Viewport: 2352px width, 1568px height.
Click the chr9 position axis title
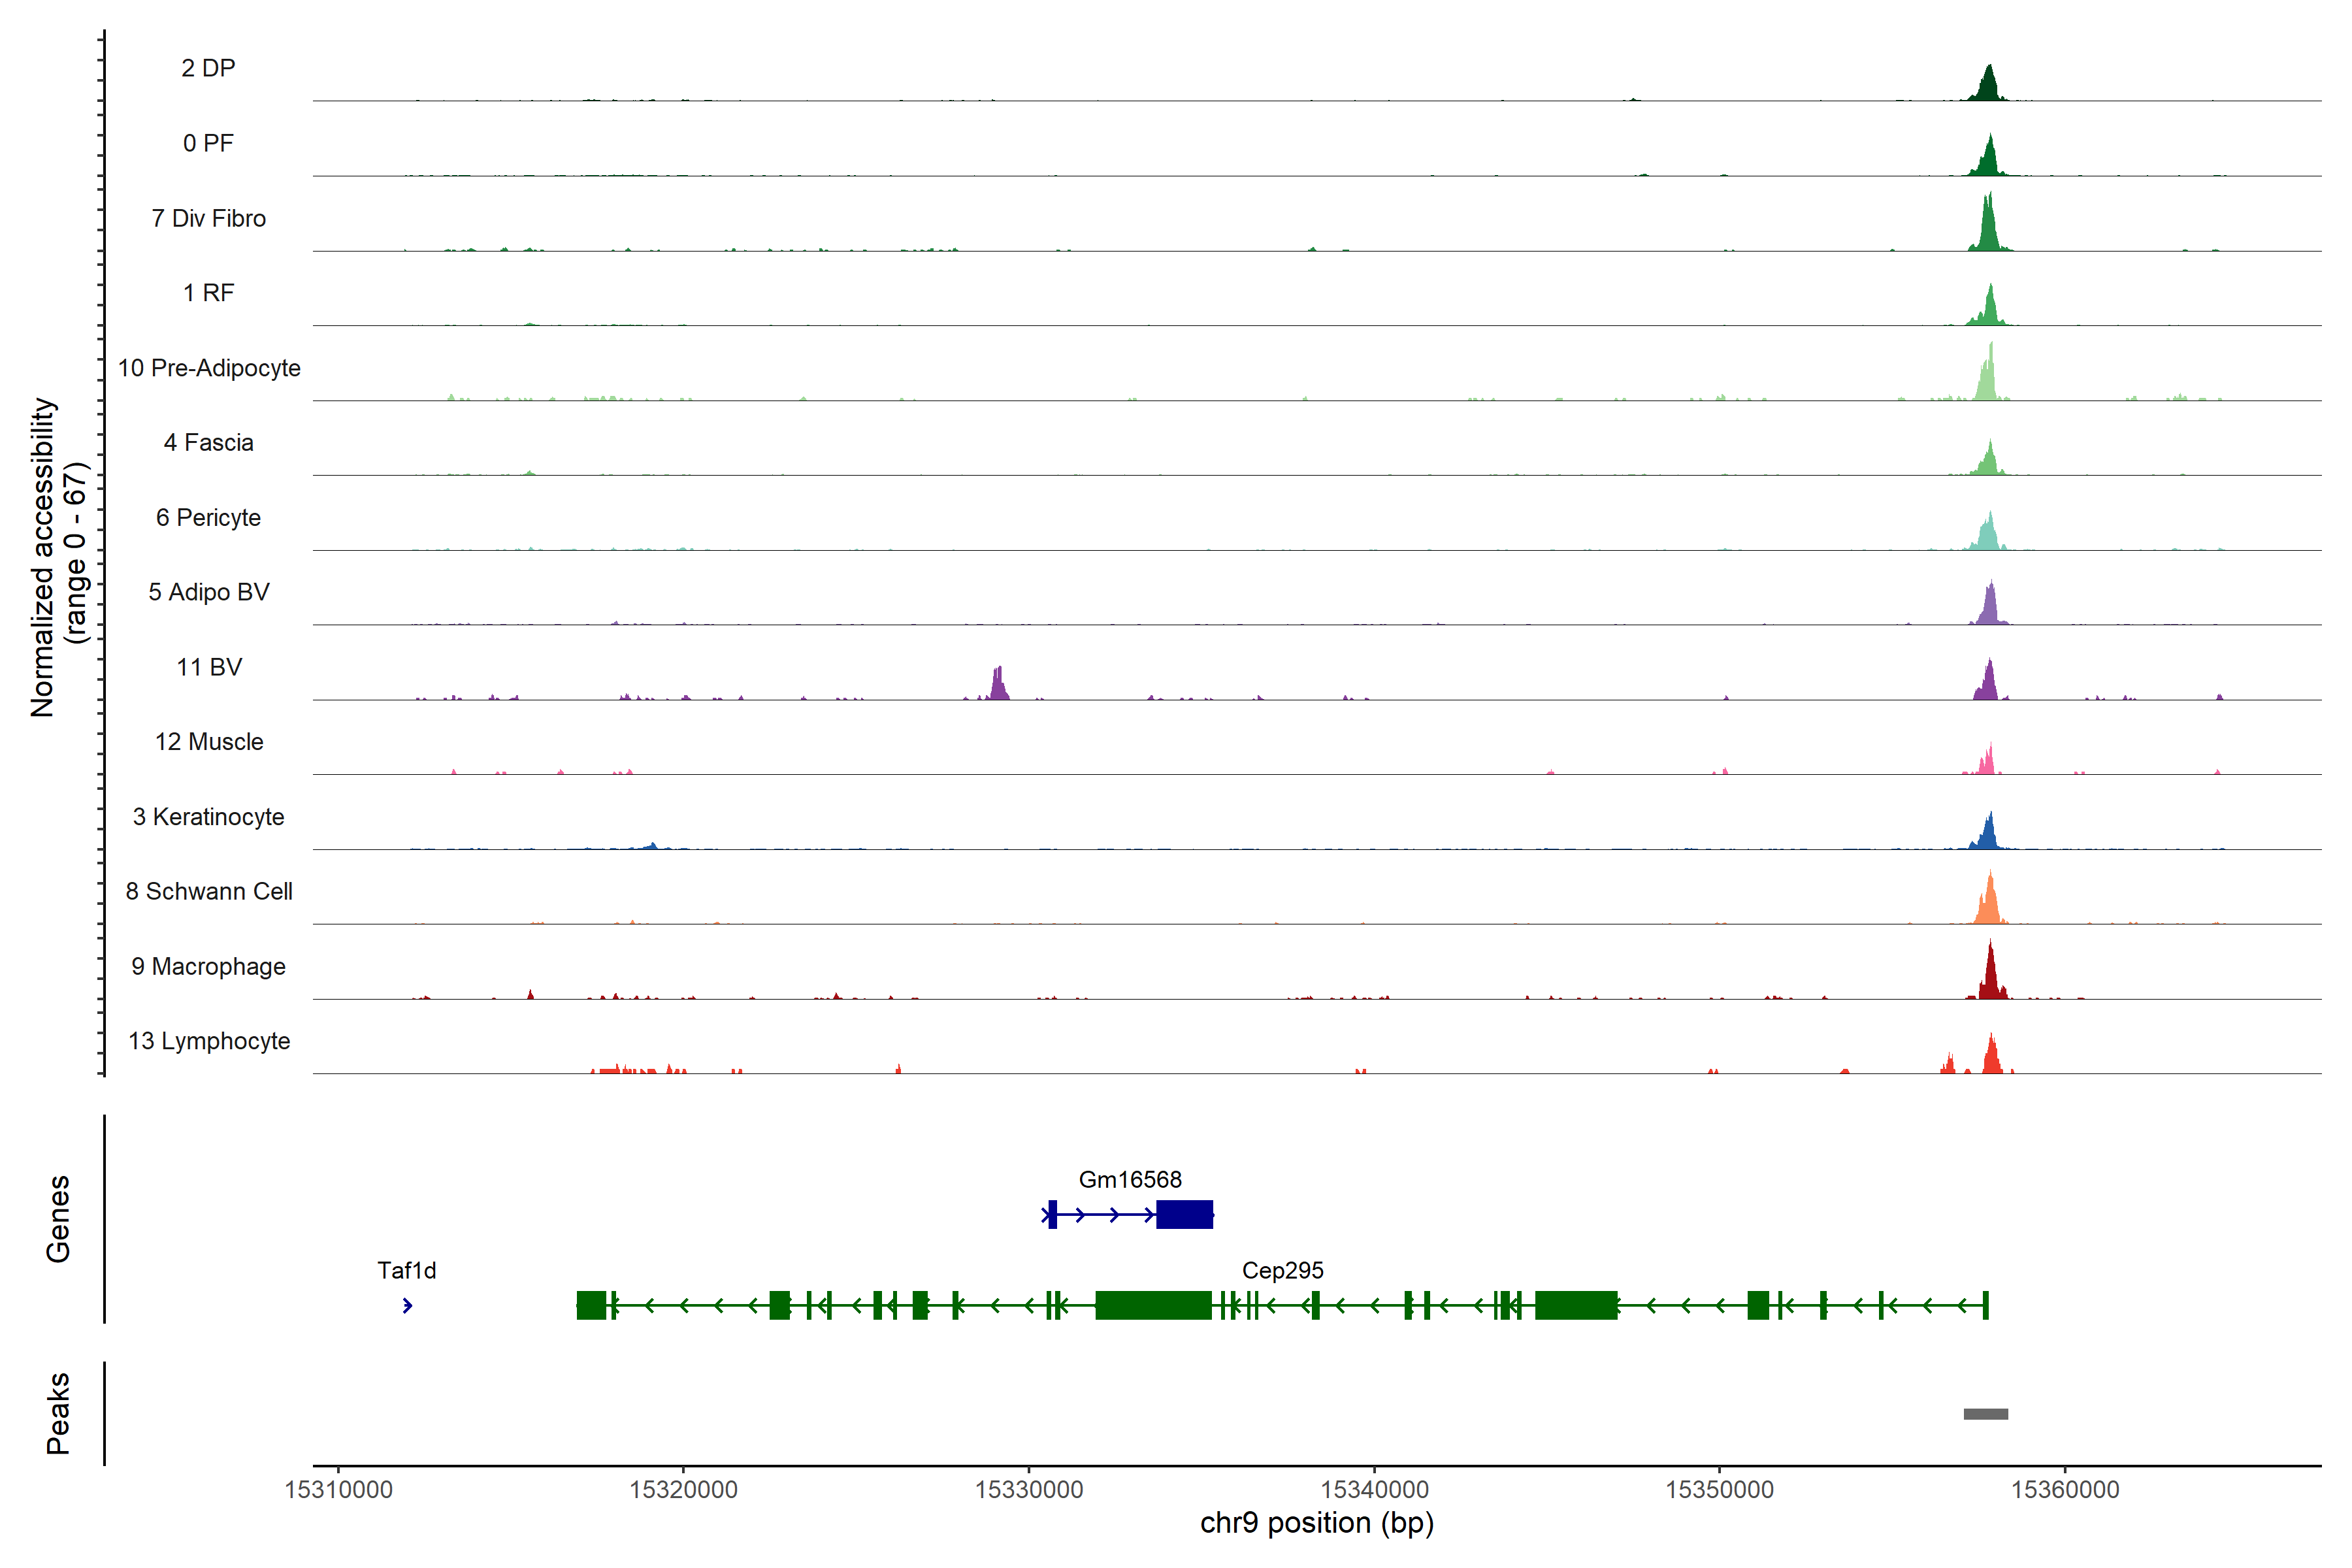coord(1316,1523)
